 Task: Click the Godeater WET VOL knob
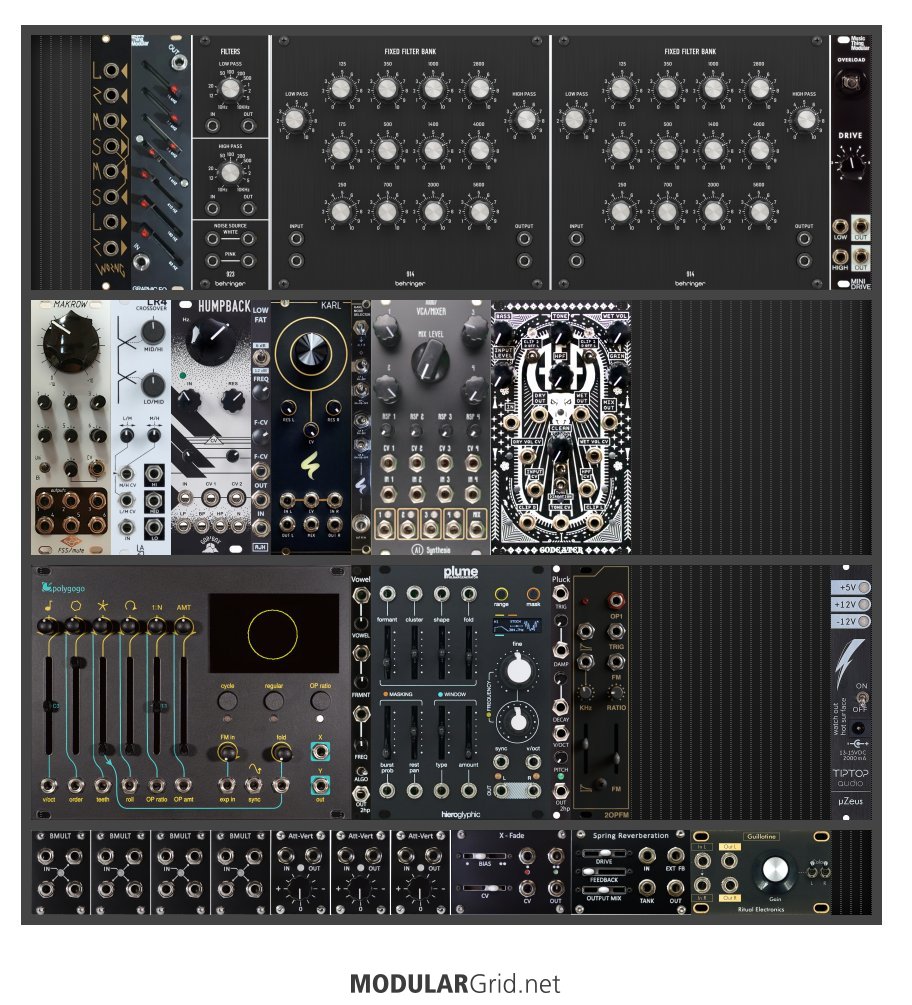[x=616, y=333]
